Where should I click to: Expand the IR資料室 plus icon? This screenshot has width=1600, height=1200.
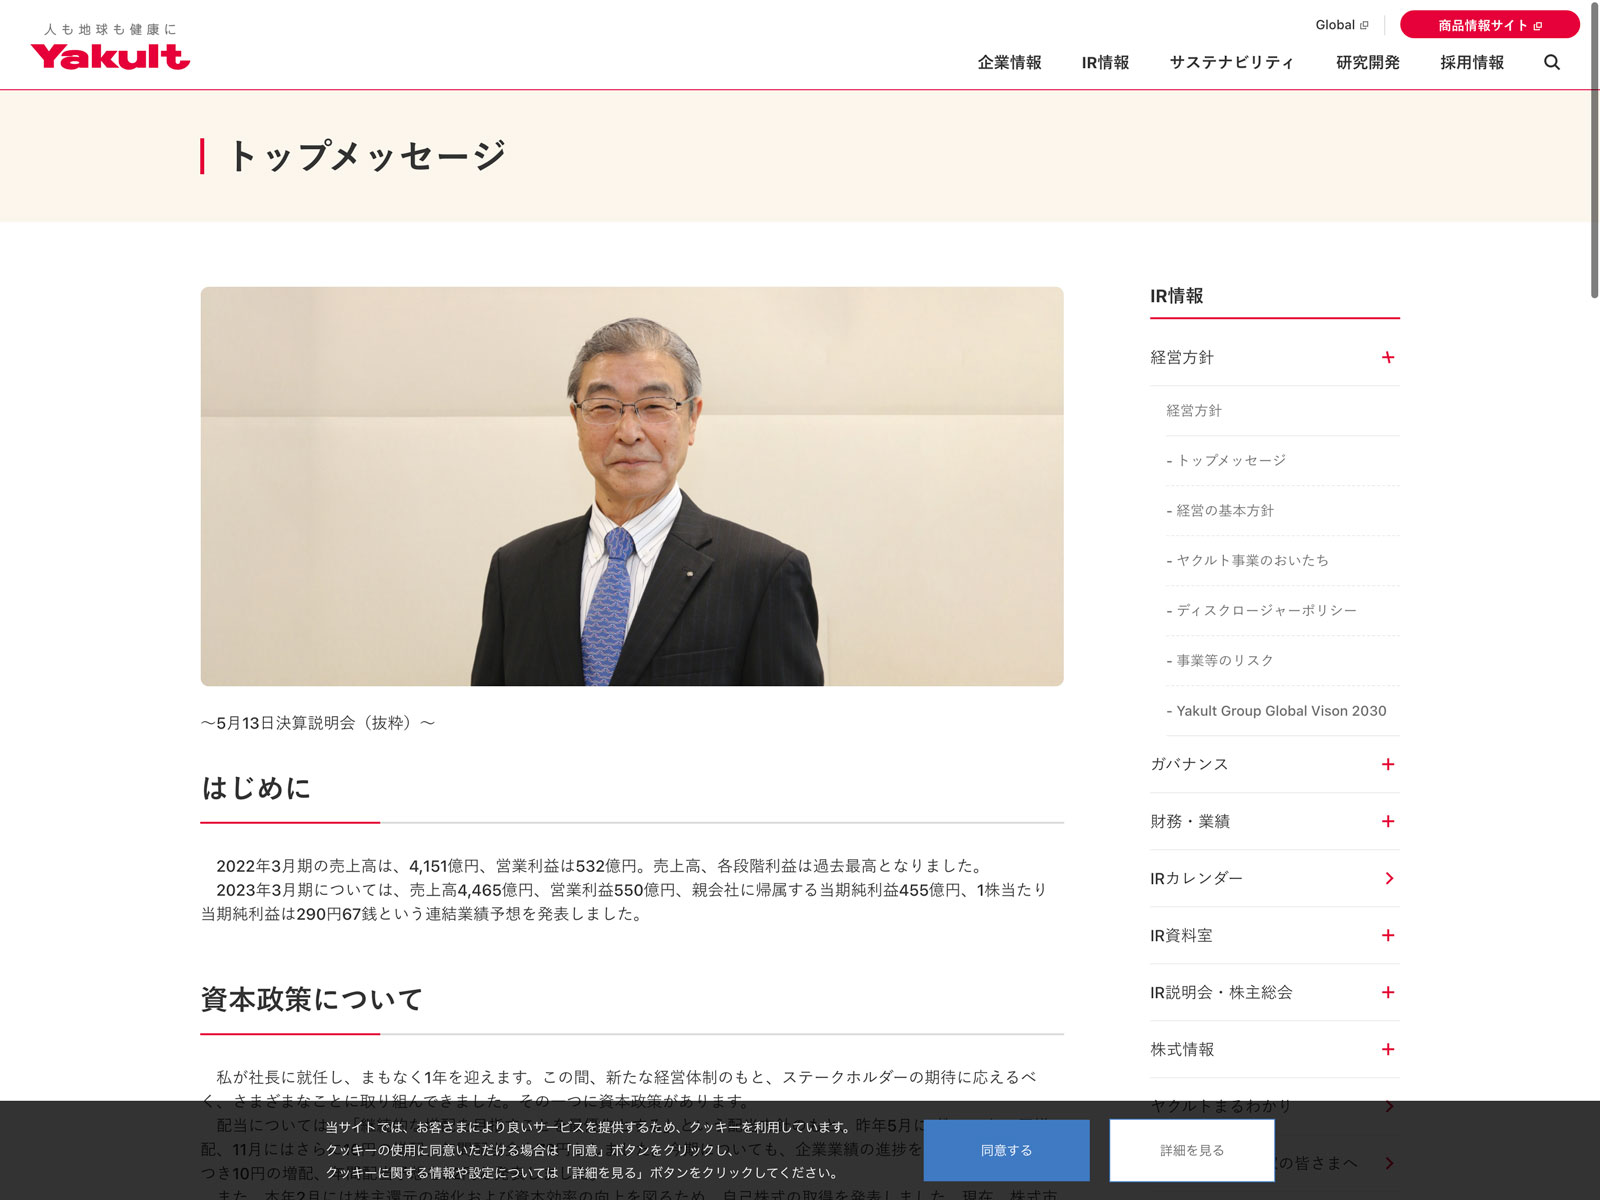pos(1387,935)
